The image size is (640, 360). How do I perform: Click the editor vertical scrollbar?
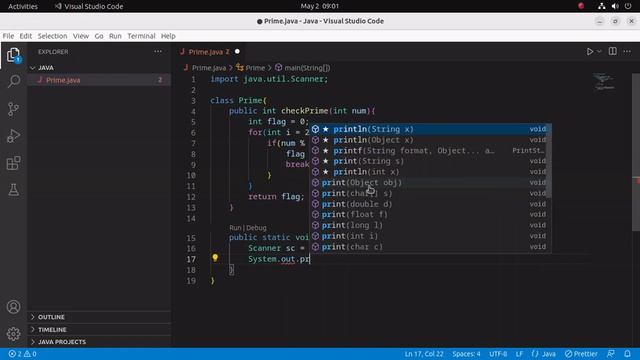(x=636, y=152)
